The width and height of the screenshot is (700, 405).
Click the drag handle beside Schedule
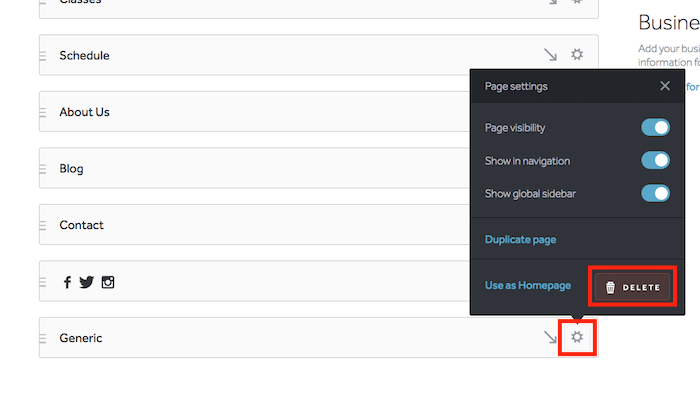point(43,56)
